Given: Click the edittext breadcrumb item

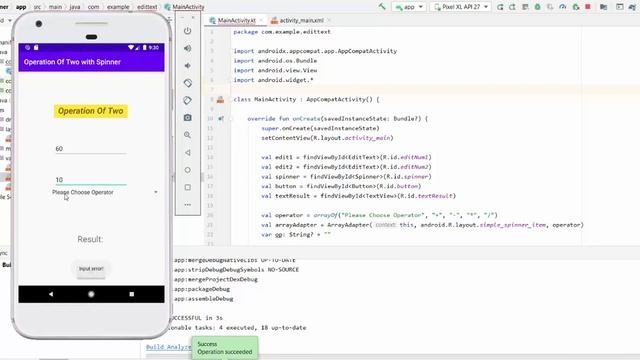Looking at the screenshot, I should 147,7.
